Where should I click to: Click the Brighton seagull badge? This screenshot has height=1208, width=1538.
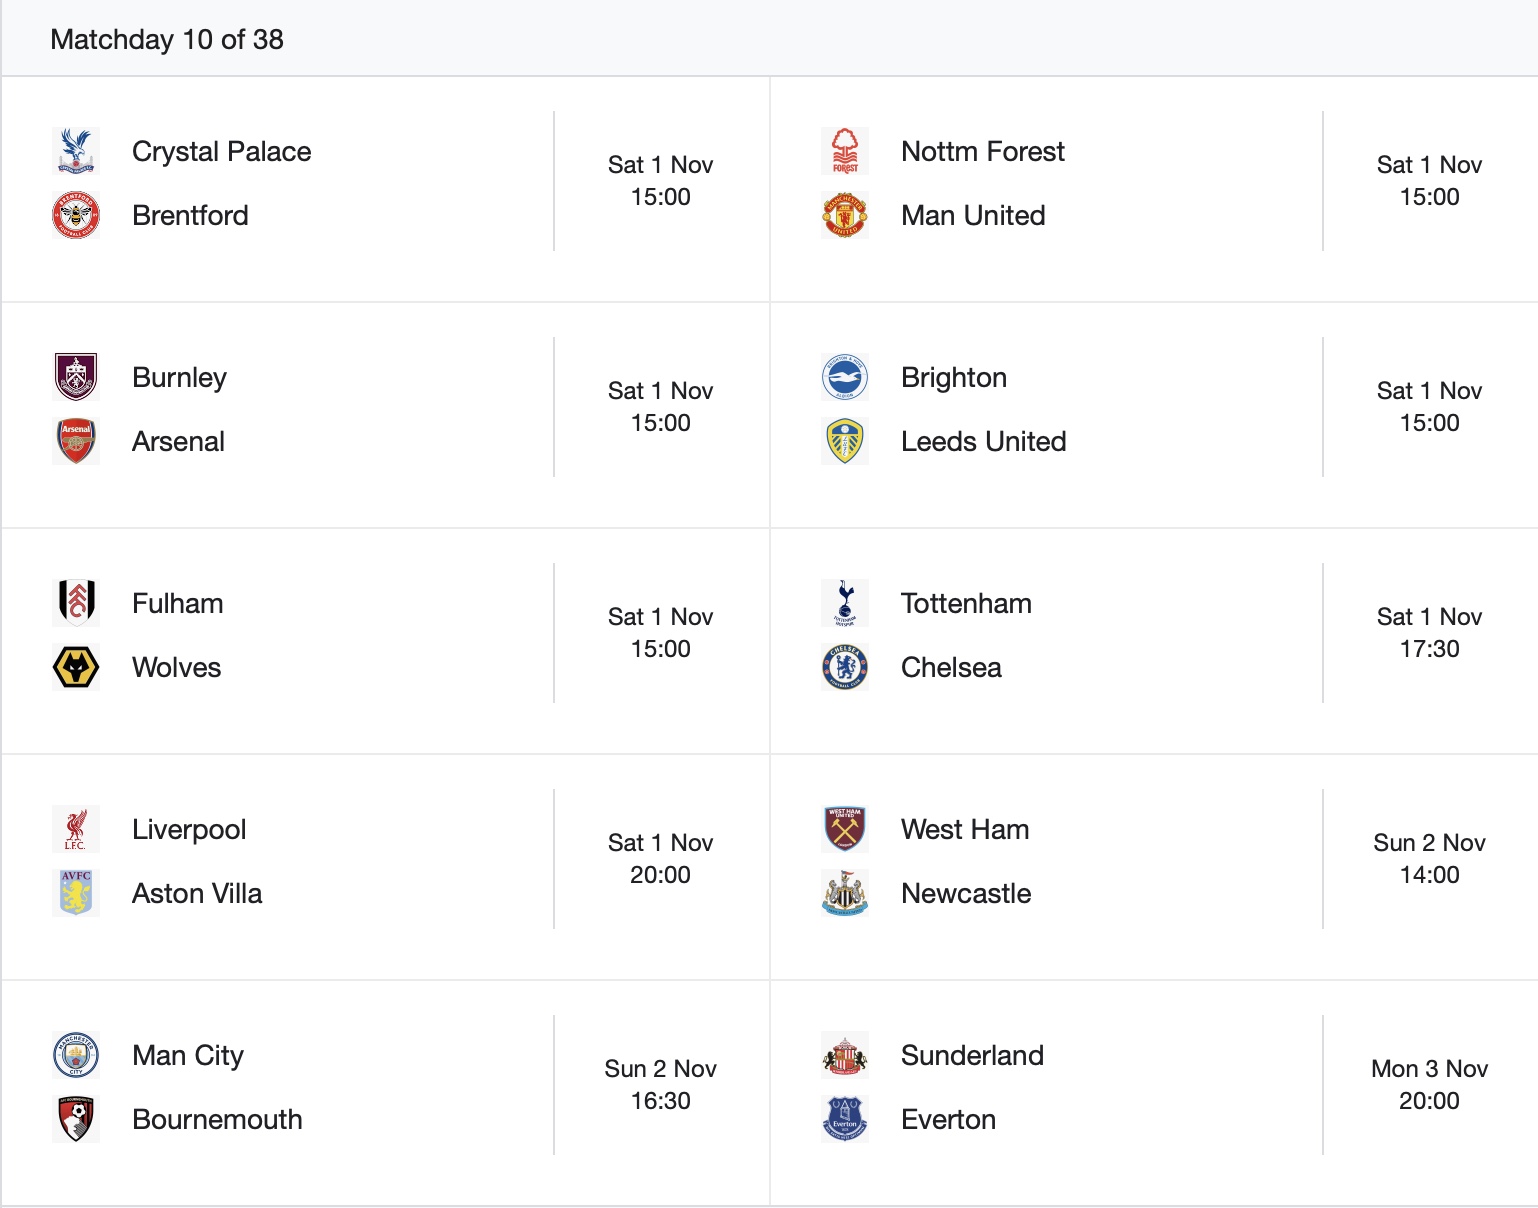pyautogui.click(x=845, y=377)
